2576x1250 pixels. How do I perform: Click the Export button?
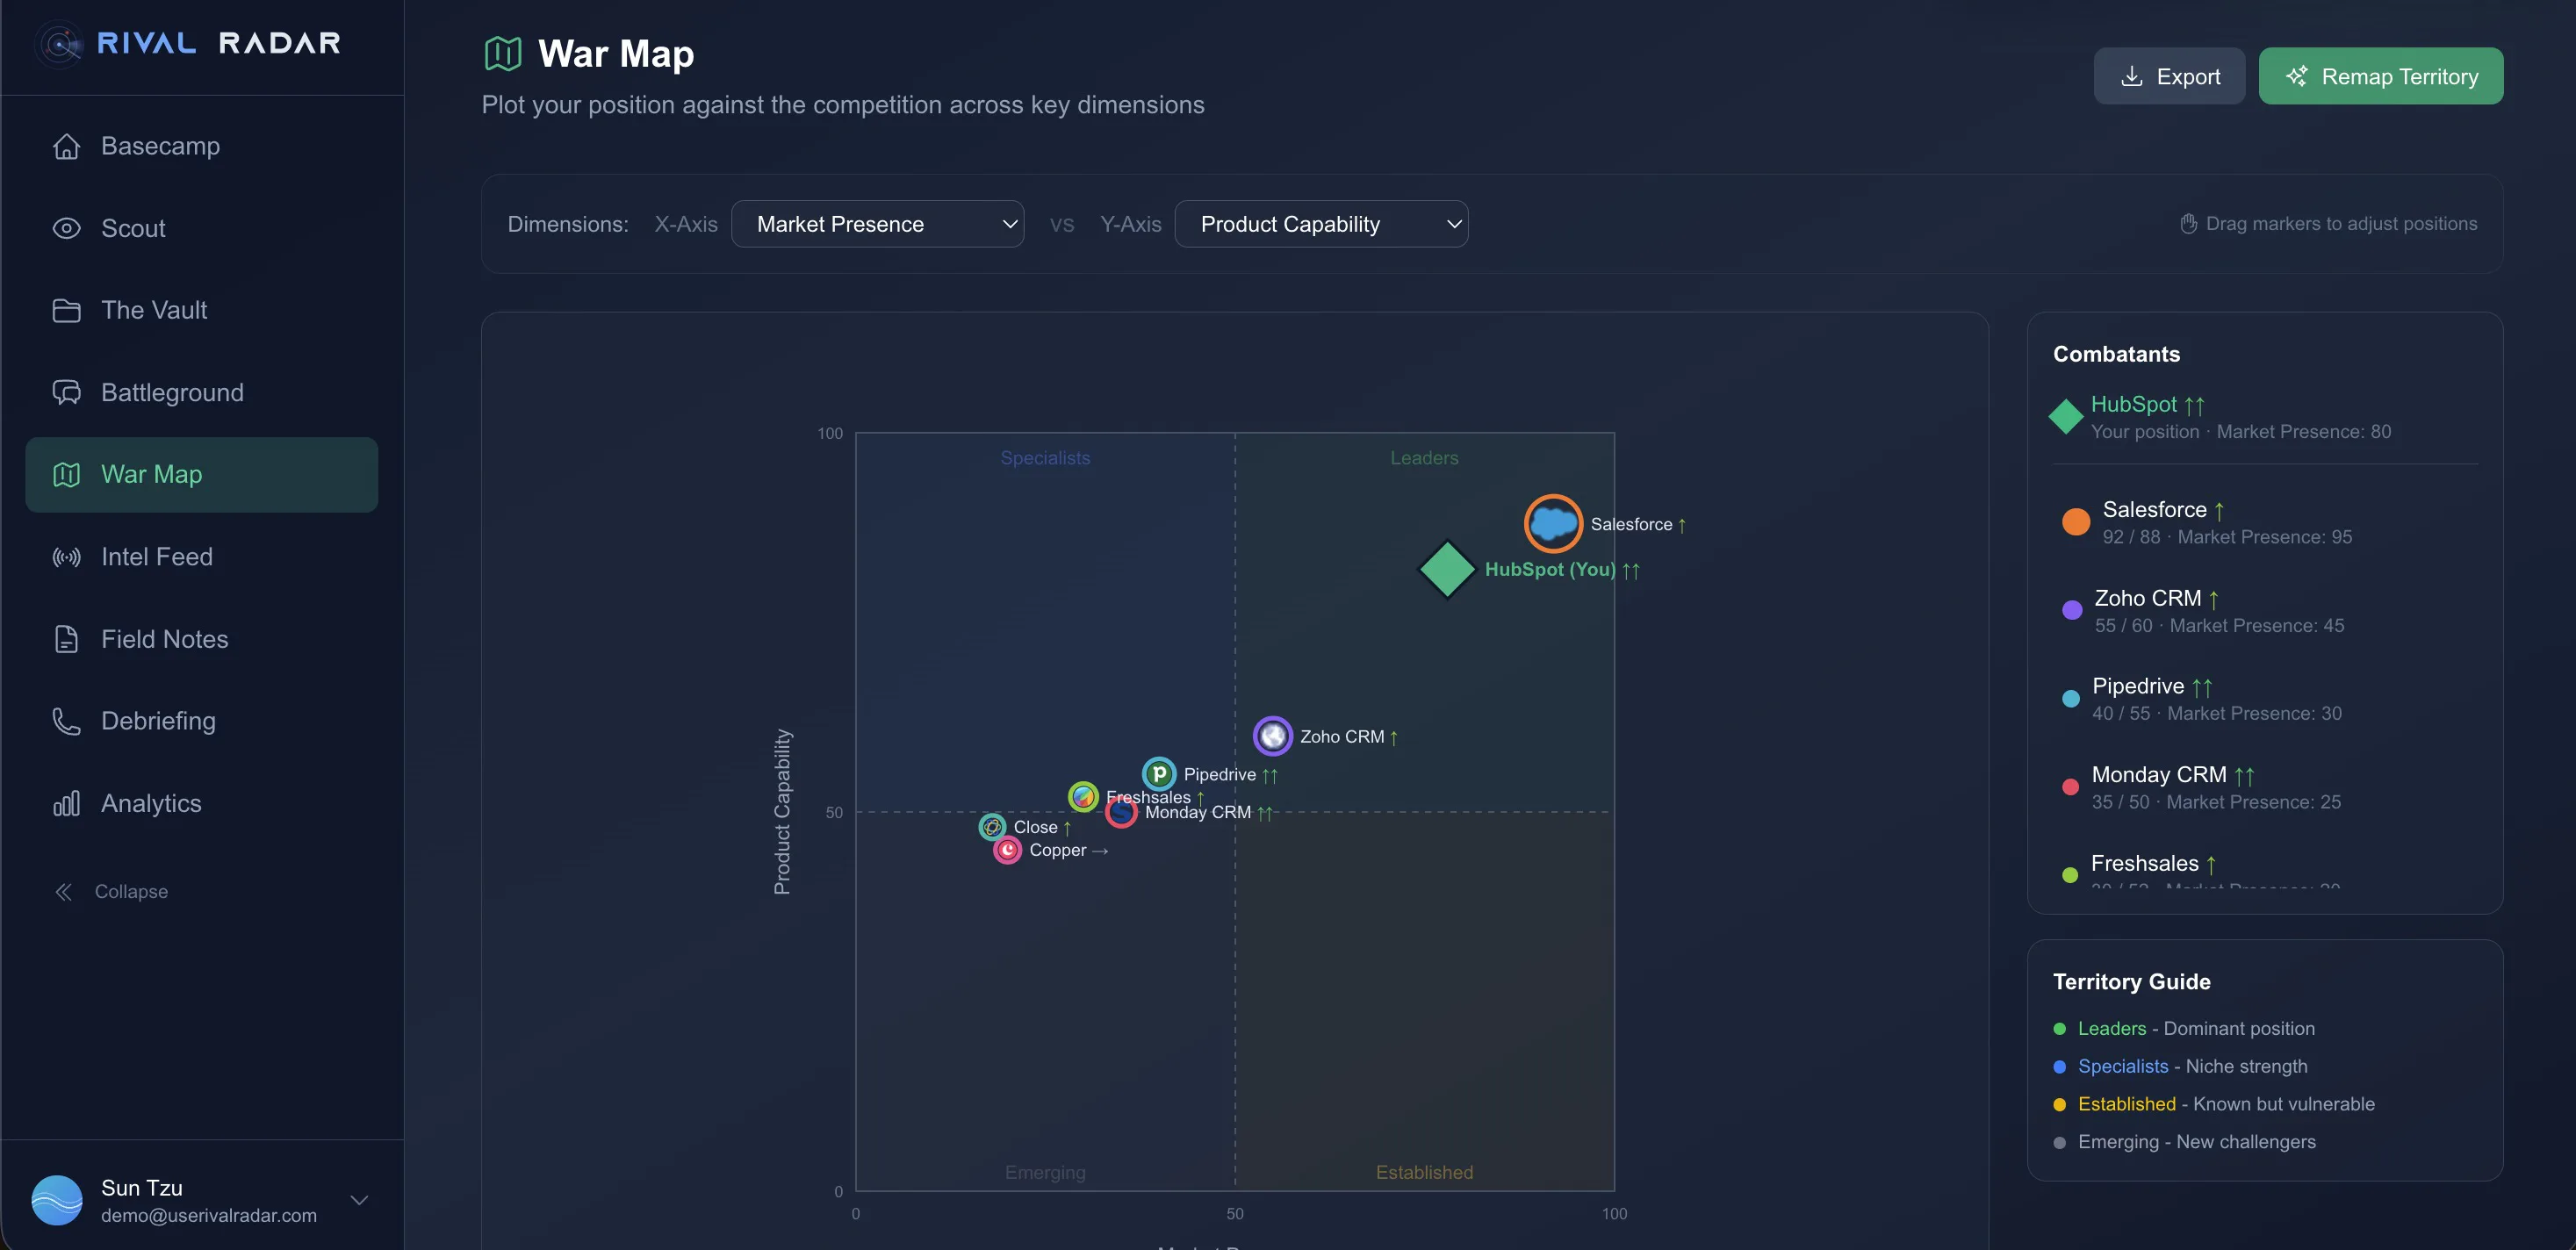(x=2169, y=76)
